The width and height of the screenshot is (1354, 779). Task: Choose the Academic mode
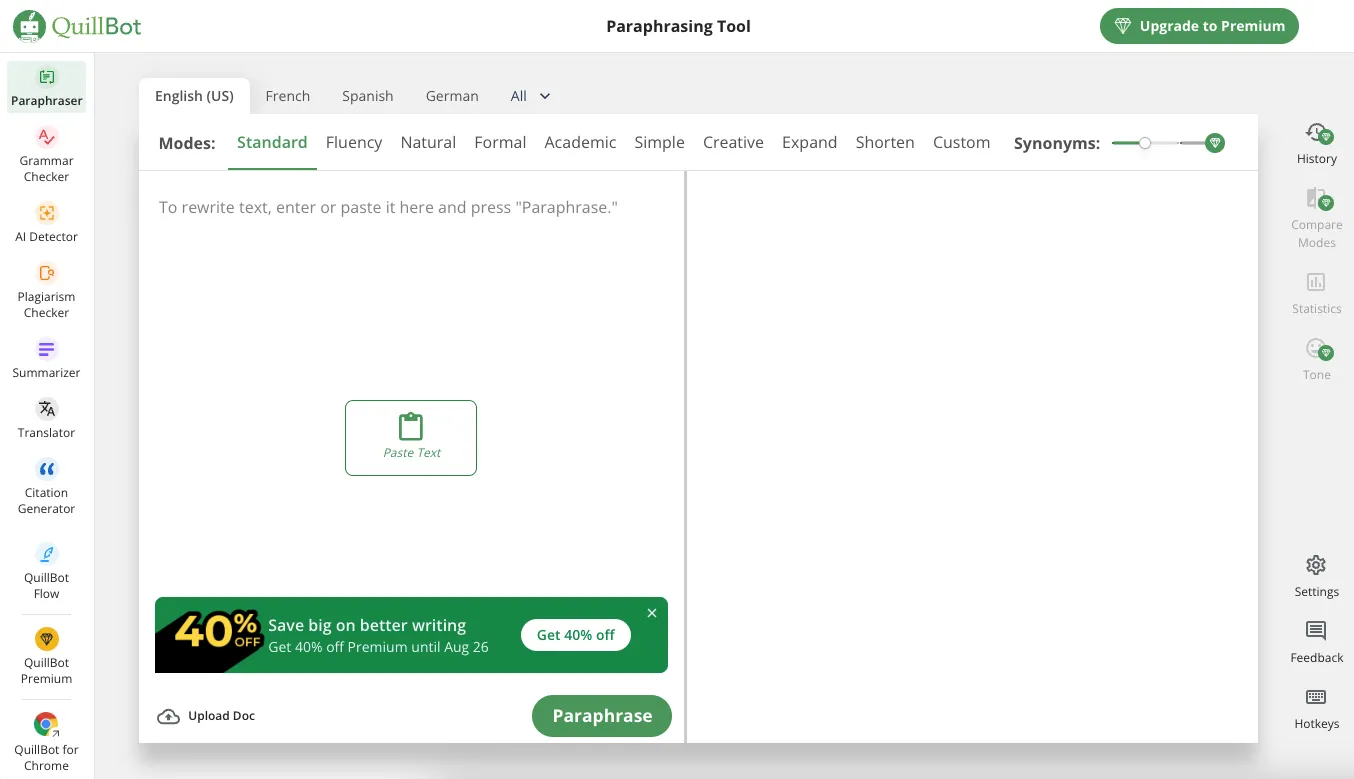click(x=580, y=142)
